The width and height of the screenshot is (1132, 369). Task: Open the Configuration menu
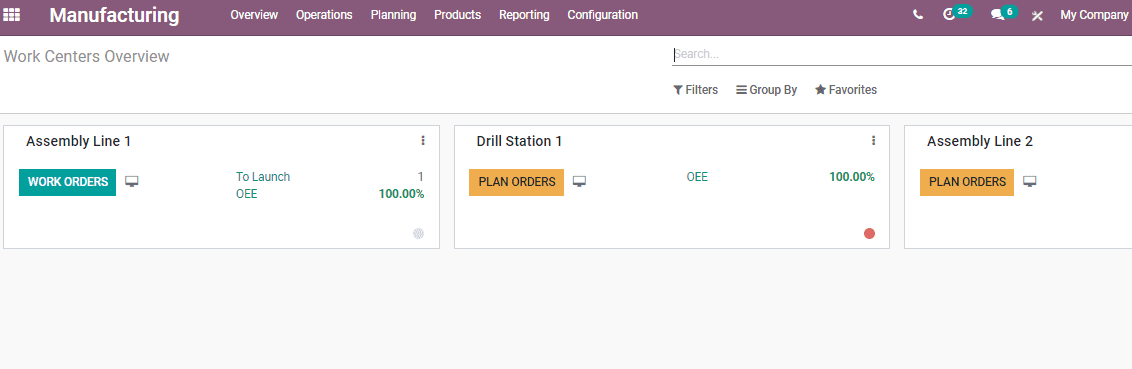click(603, 14)
